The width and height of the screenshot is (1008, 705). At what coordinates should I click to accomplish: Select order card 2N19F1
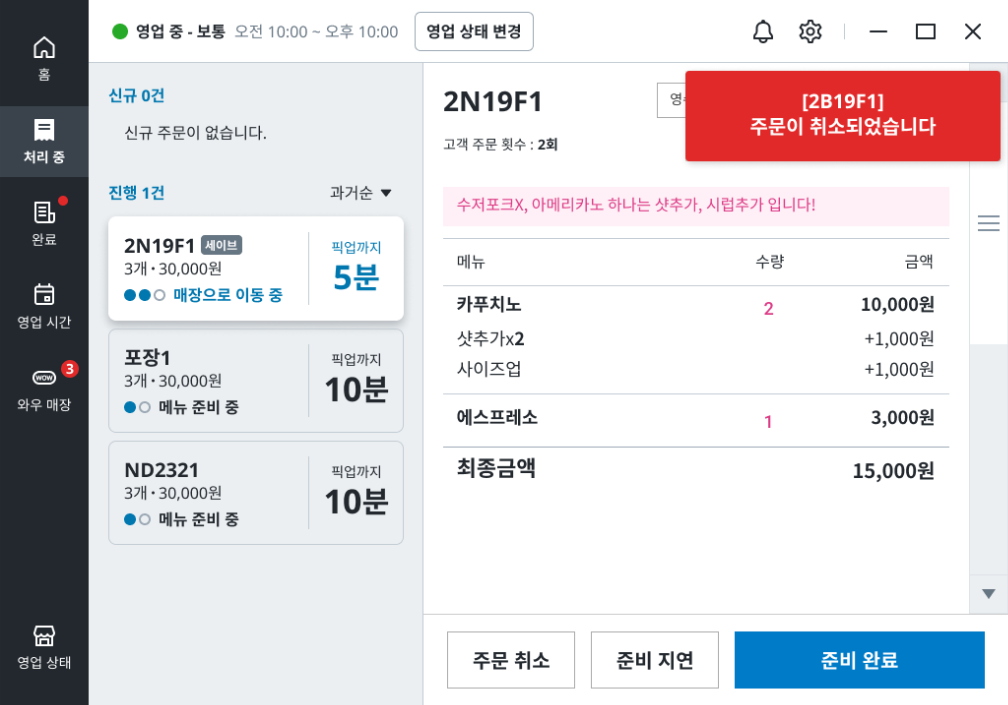pos(256,269)
